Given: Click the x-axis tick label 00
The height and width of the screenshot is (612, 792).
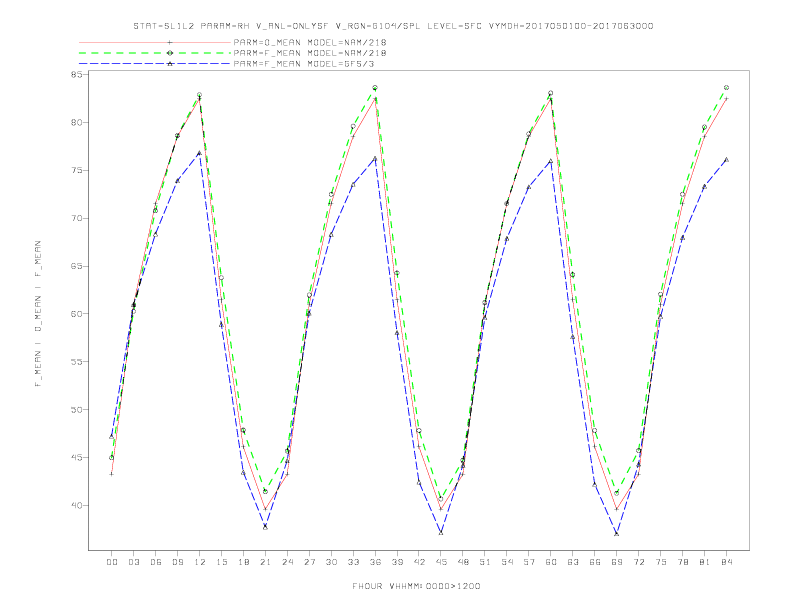Looking at the screenshot, I should pyautogui.click(x=112, y=562).
